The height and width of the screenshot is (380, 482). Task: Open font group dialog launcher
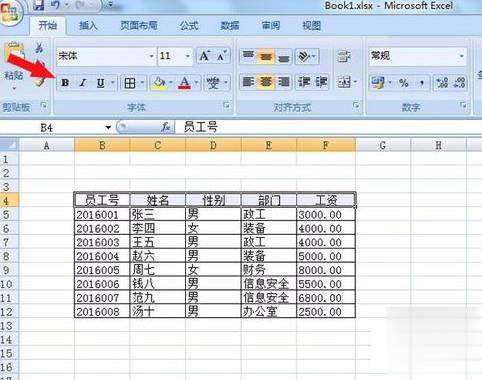tap(227, 106)
